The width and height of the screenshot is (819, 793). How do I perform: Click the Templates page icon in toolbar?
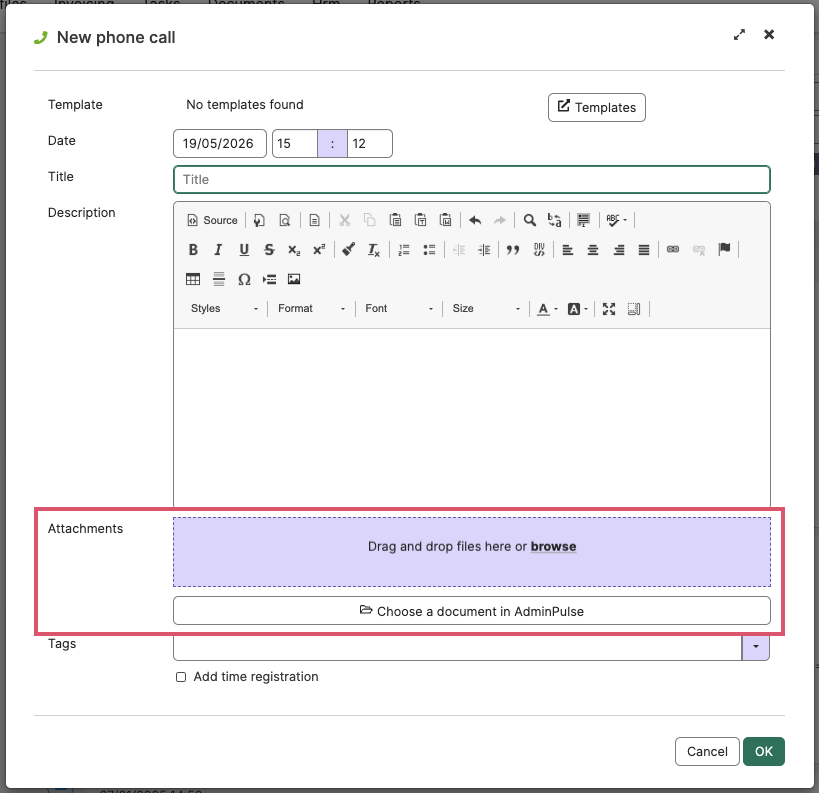pos(314,220)
